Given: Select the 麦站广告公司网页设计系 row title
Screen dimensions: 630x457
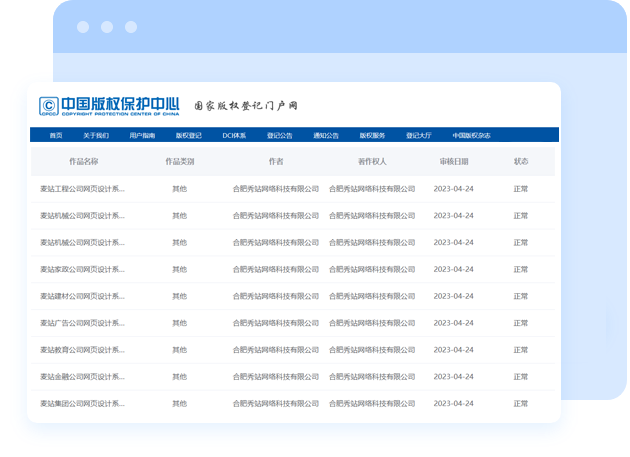Looking at the screenshot, I should coord(83,323).
